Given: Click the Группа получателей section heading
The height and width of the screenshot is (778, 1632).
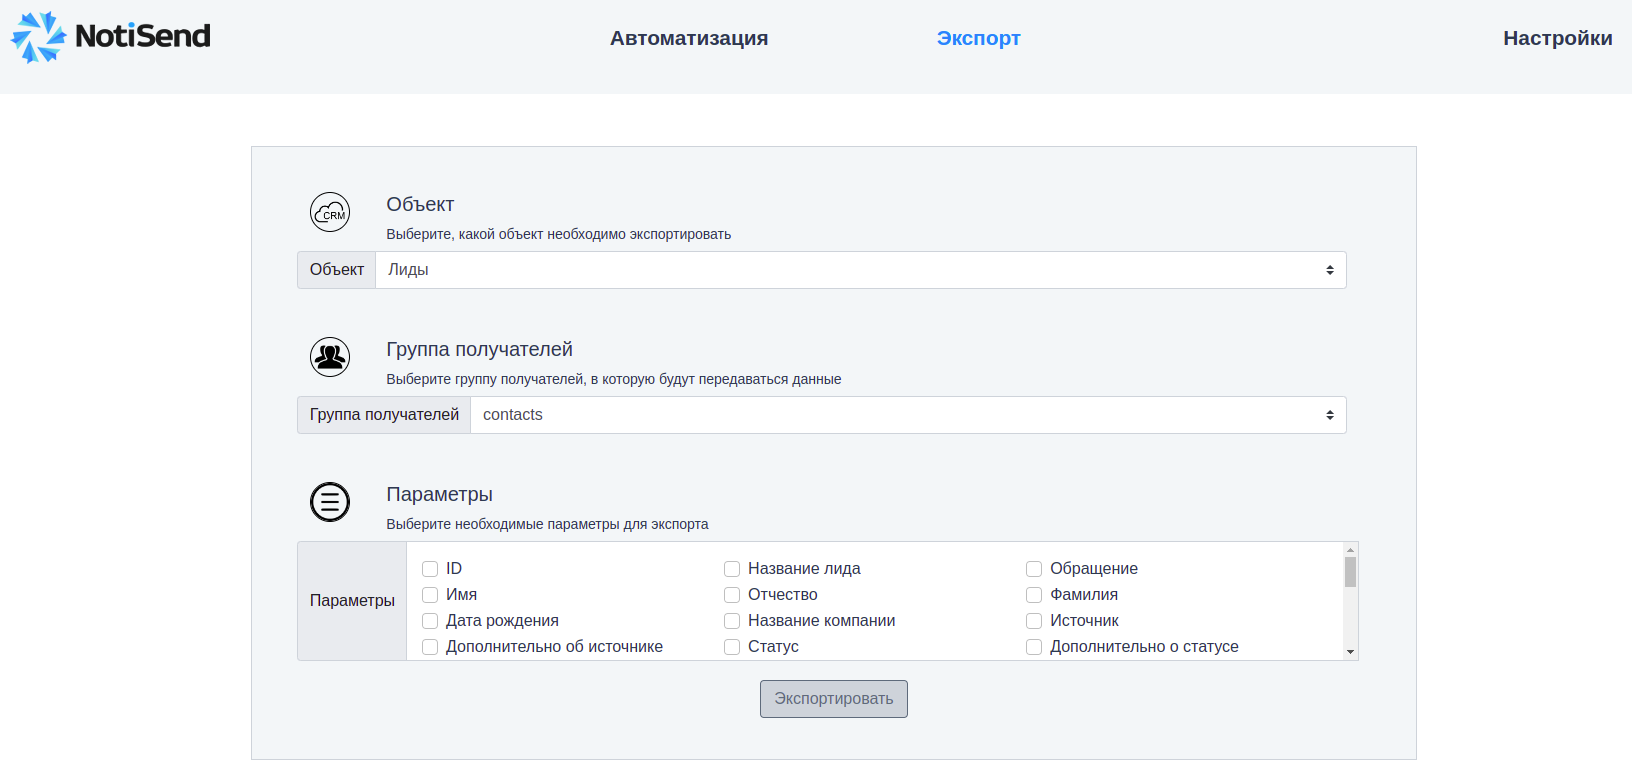Looking at the screenshot, I should point(479,349).
